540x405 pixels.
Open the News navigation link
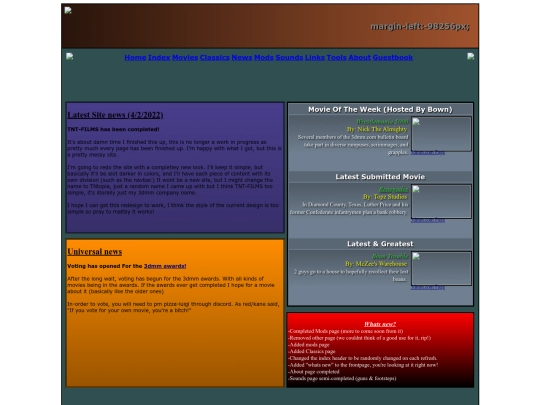[x=242, y=58]
